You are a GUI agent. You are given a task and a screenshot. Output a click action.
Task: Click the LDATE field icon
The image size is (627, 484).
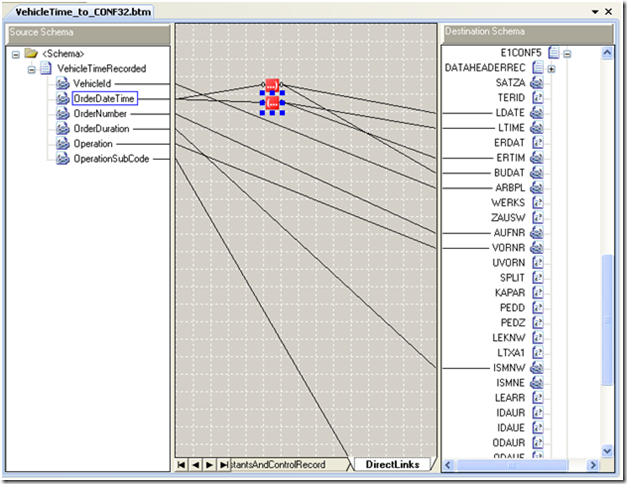tap(535, 113)
